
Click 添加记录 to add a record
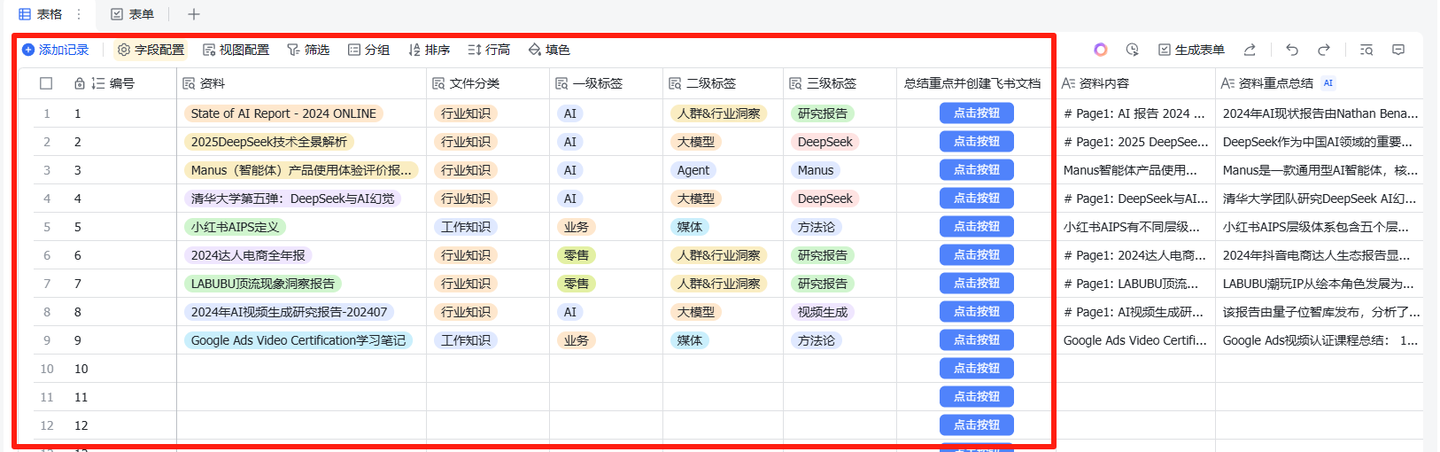(56, 50)
